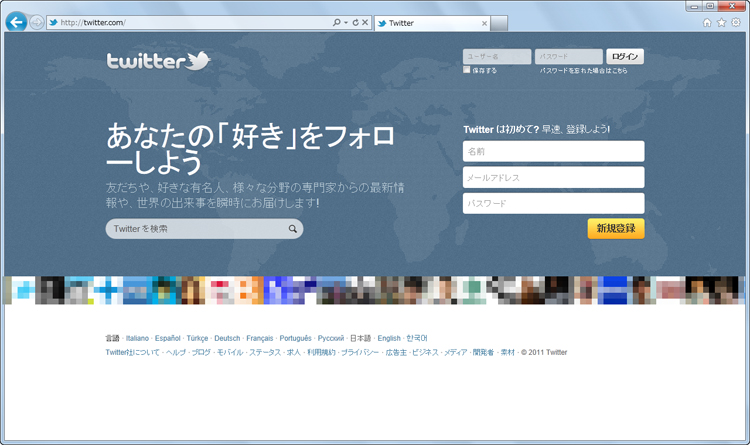The image size is (750, 445).
Task: Maximize the browser window
Action: point(710,6)
